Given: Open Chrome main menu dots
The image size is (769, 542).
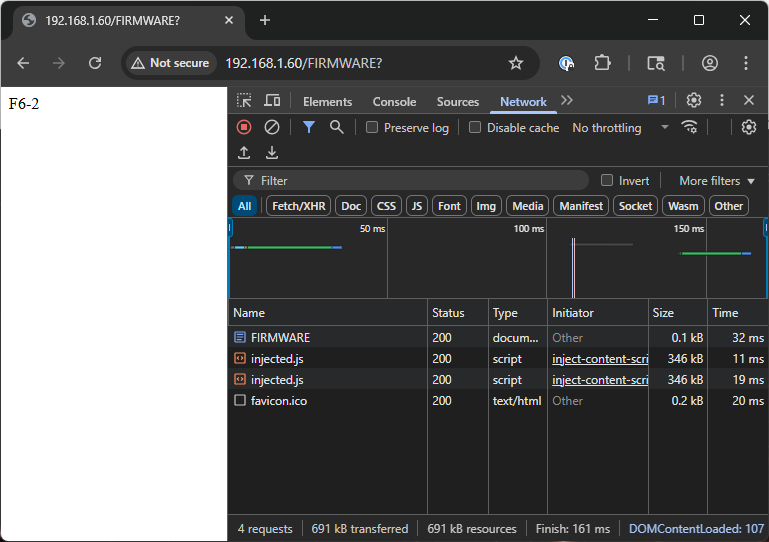Looking at the screenshot, I should coord(745,63).
